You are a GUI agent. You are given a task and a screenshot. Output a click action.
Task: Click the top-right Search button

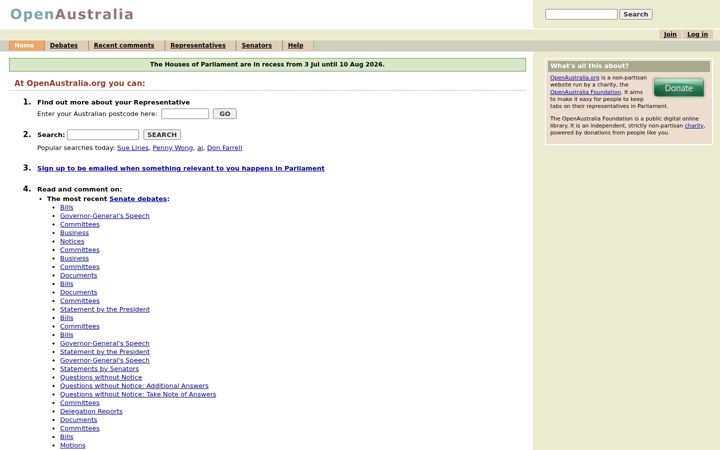click(636, 14)
